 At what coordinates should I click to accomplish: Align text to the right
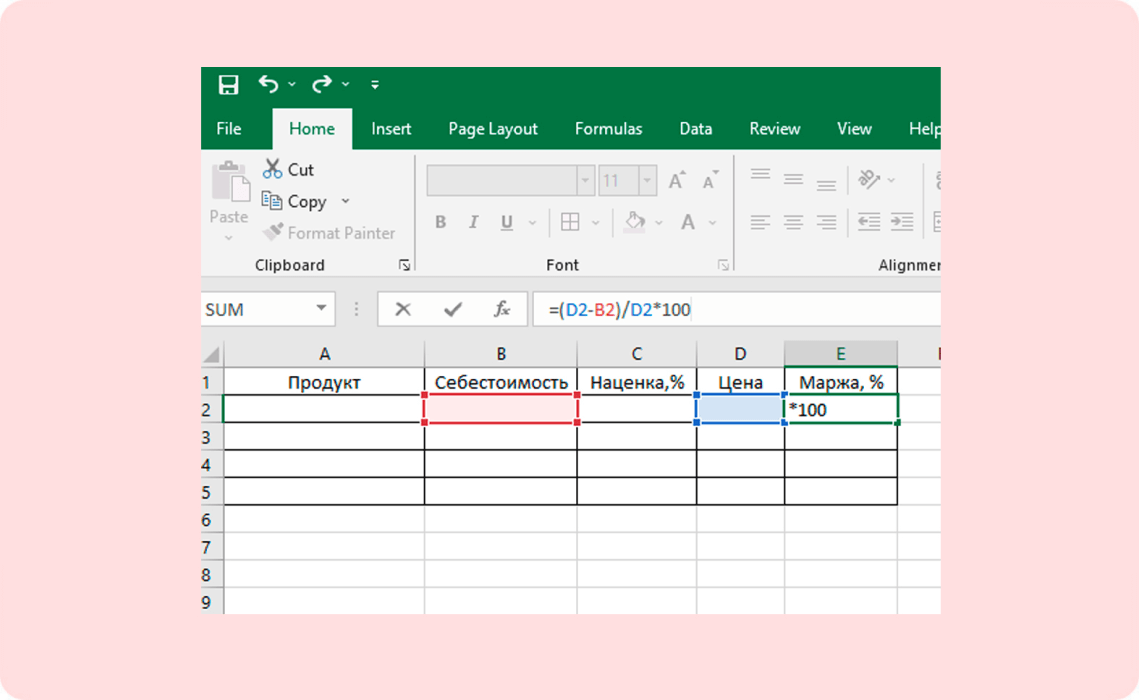point(826,222)
